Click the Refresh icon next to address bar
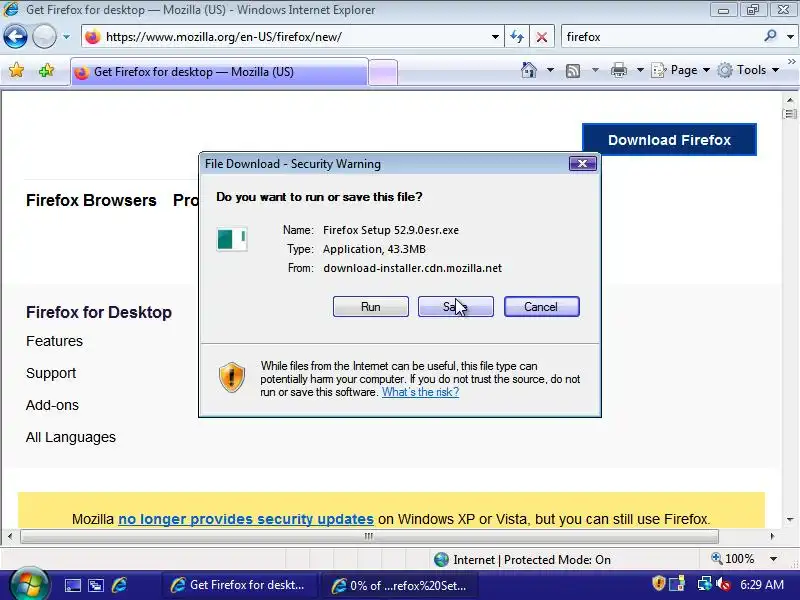 click(517, 37)
